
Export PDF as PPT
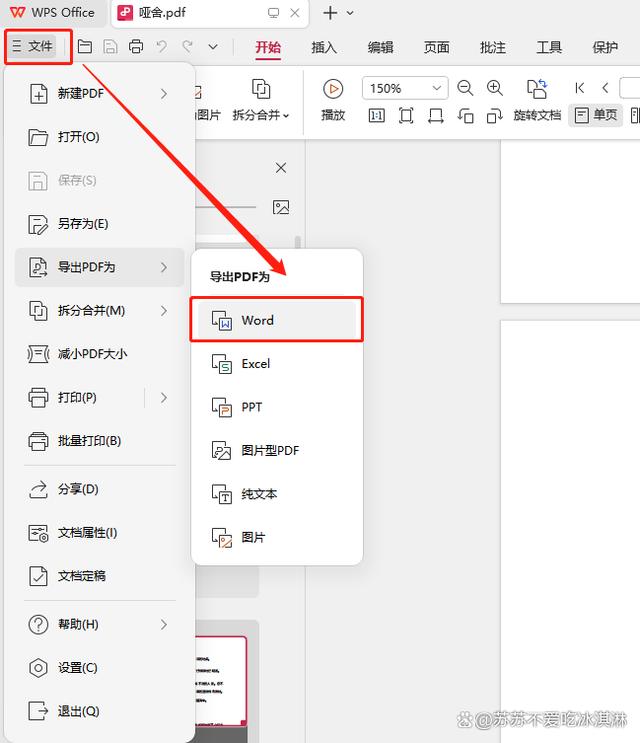click(x=277, y=407)
